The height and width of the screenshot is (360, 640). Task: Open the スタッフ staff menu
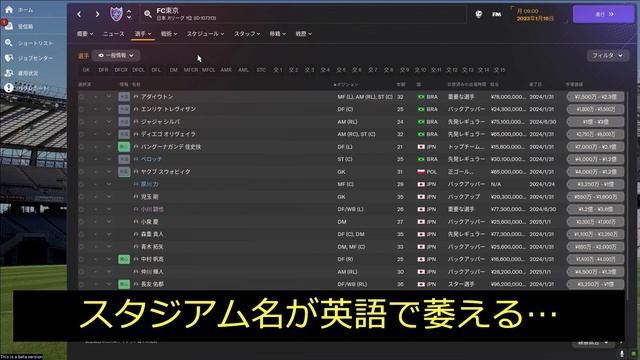247,34
